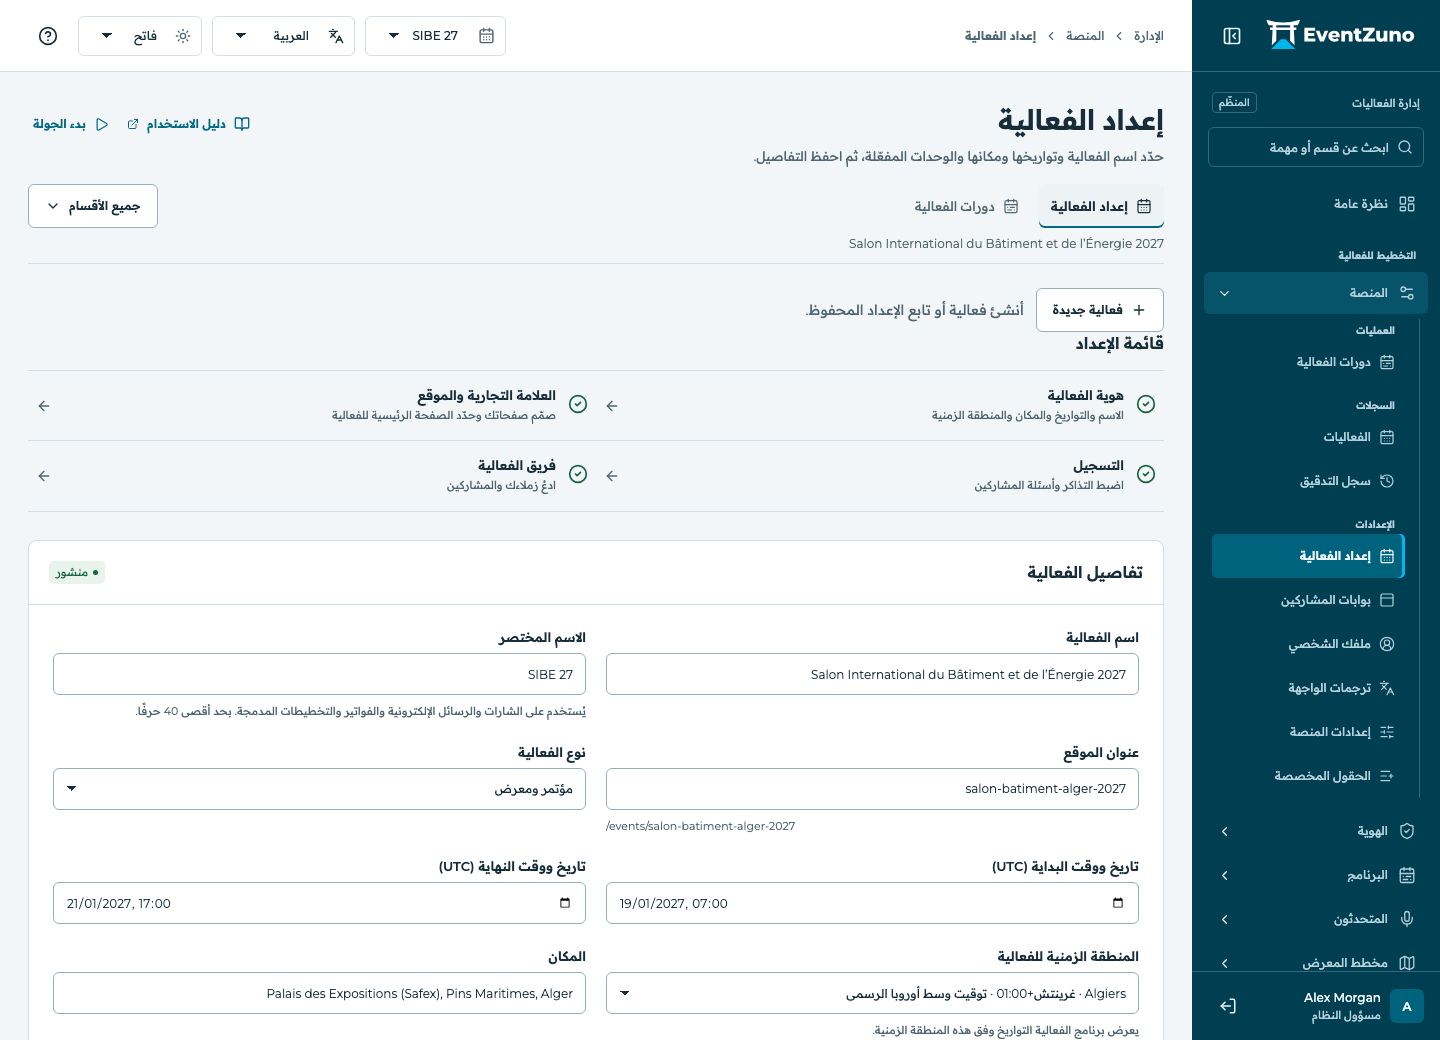
Task: Click the Alex Morgan avatar
Action: [1407, 1006]
